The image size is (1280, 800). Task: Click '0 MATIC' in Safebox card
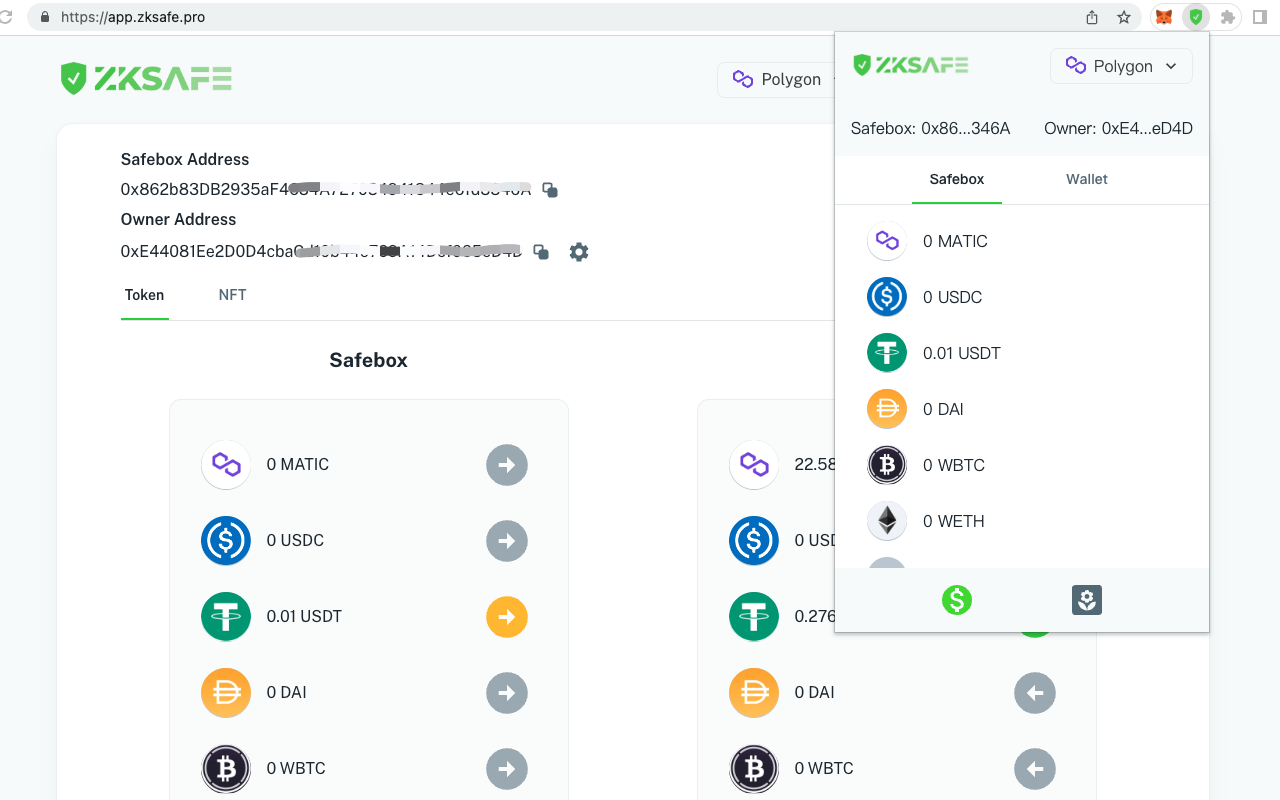point(297,465)
